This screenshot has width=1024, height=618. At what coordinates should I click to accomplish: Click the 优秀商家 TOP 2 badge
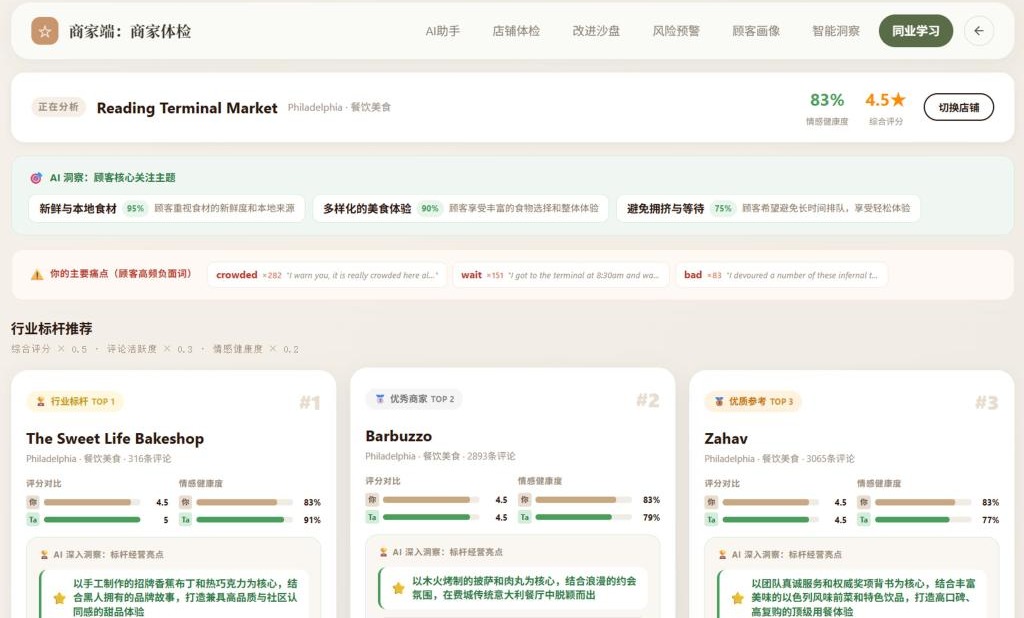coord(414,398)
